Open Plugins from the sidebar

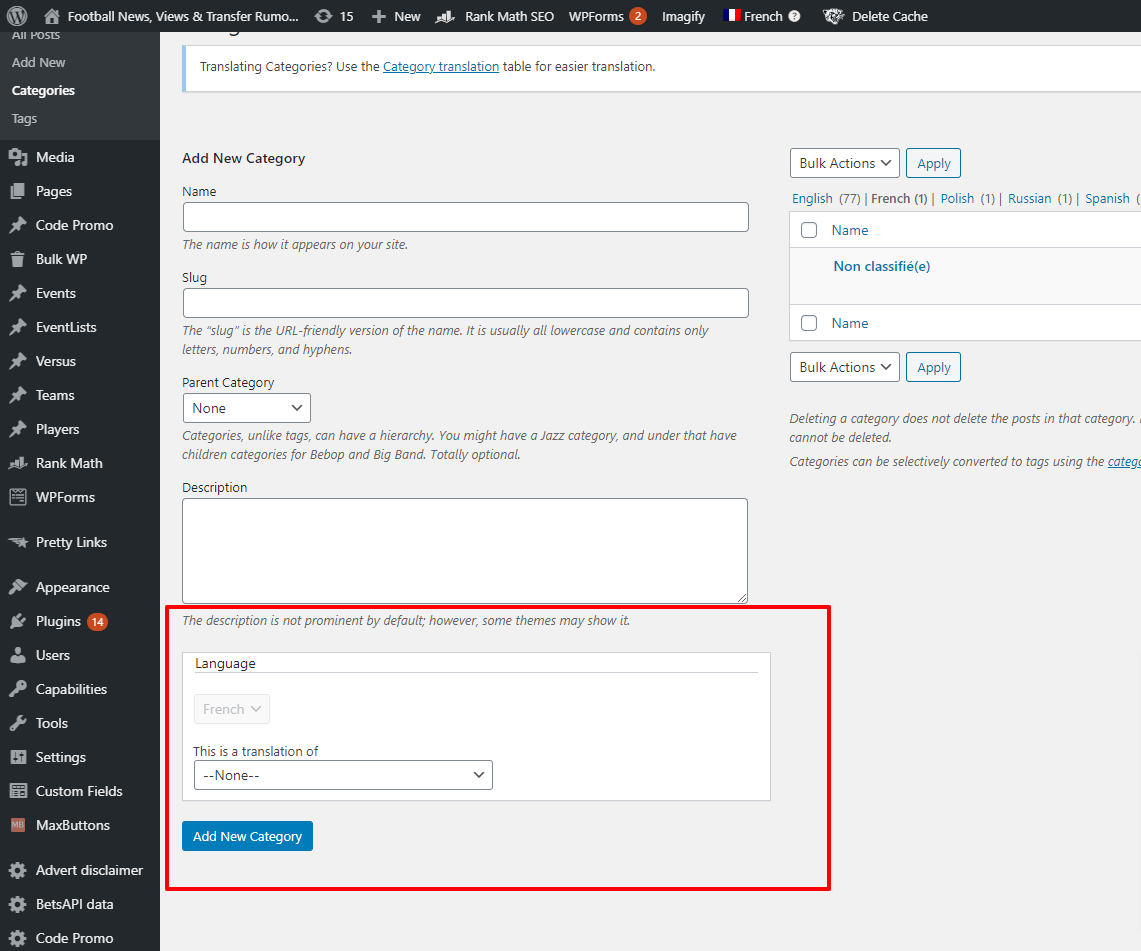point(58,621)
